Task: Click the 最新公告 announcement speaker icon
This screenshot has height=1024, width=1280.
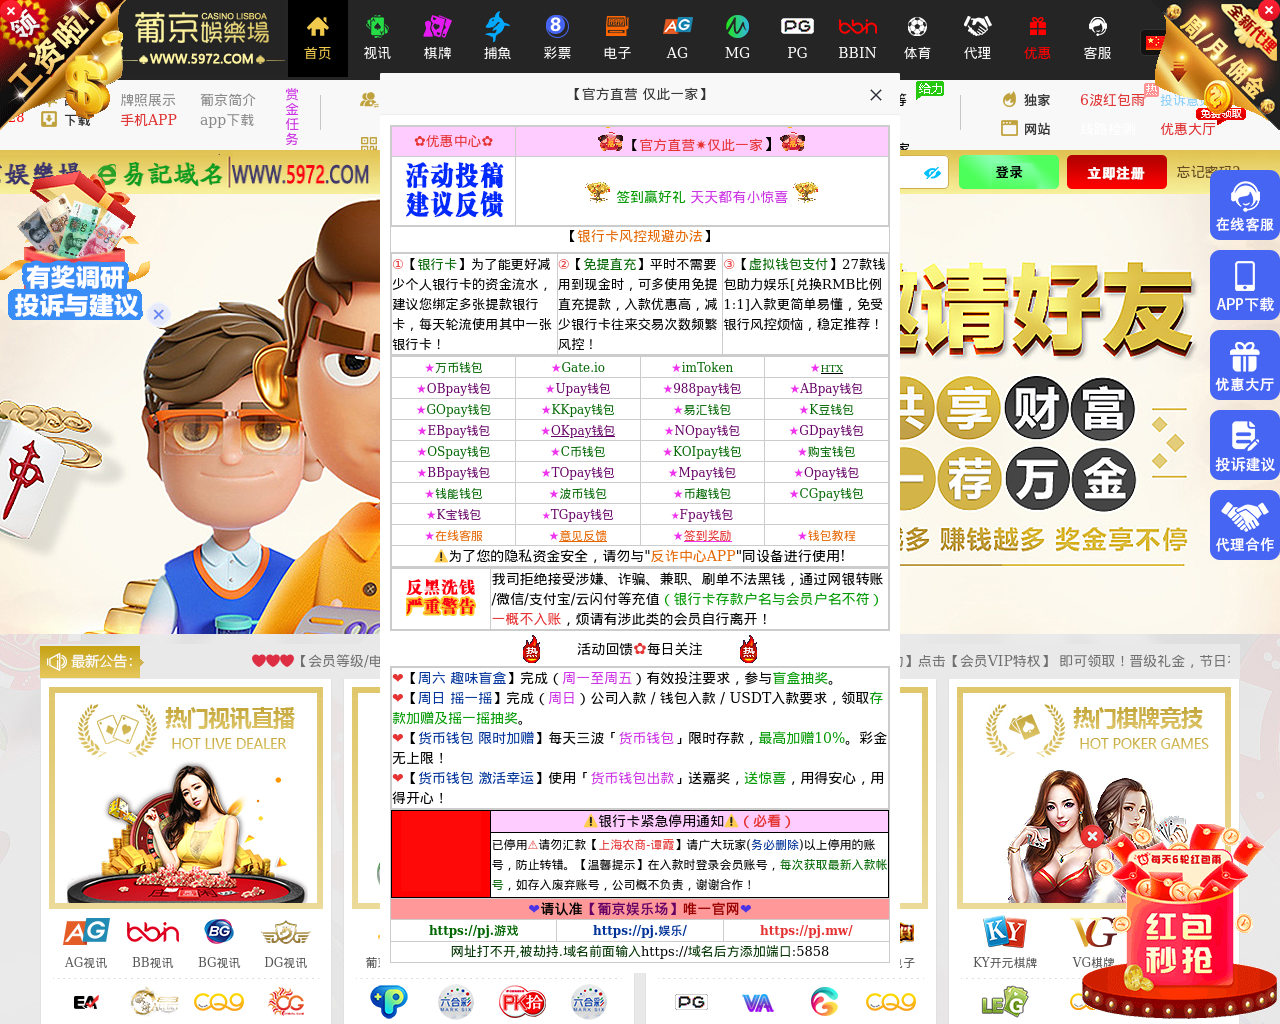Action: pos(57,661)
